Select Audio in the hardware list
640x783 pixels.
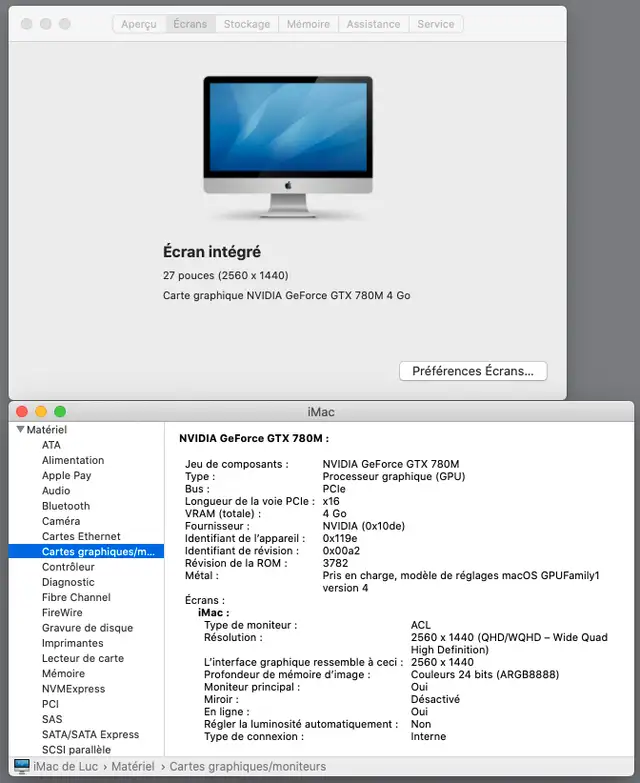(x=56, y=490)
